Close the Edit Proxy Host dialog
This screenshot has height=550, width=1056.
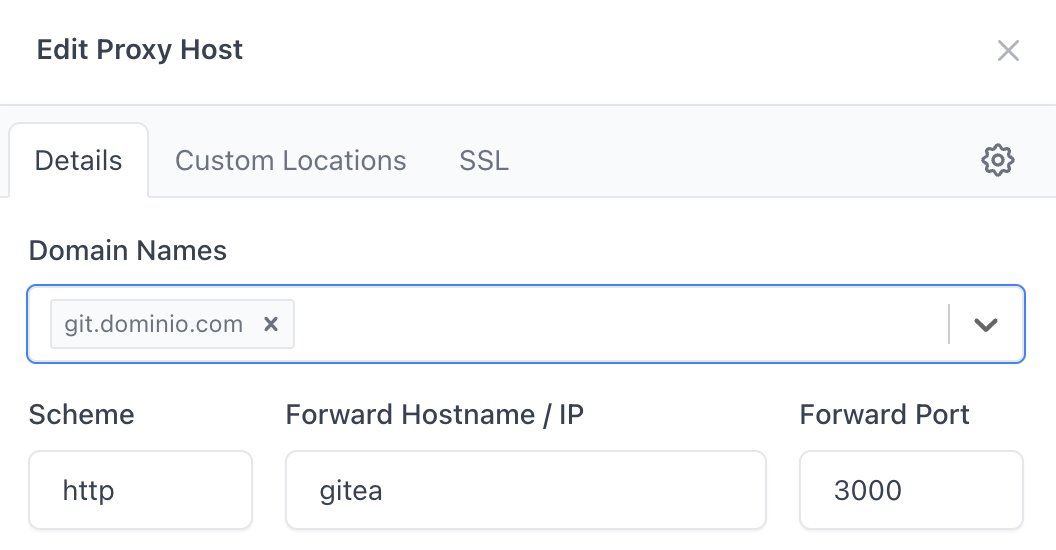click(1008, 51)
